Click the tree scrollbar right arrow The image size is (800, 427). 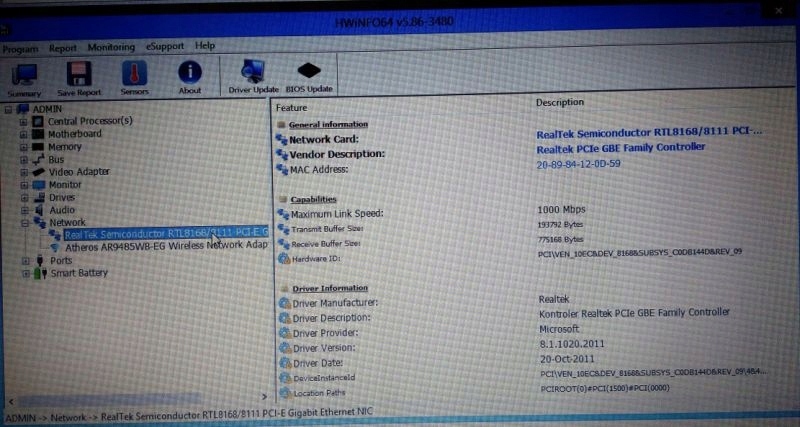coord(264,396)
